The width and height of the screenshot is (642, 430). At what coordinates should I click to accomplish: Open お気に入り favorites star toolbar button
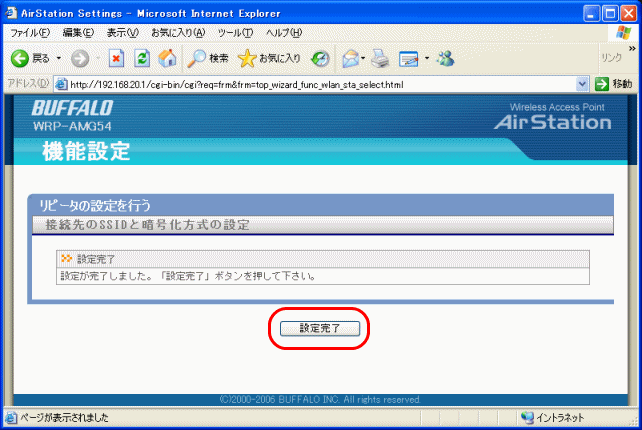[x=269, y=59]
